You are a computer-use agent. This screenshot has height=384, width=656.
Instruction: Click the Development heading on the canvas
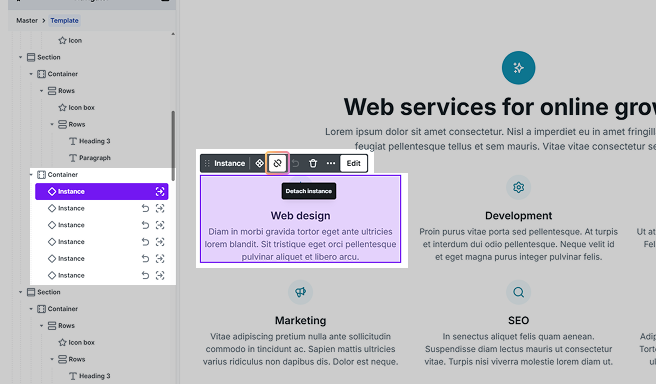tap(518, 216)
